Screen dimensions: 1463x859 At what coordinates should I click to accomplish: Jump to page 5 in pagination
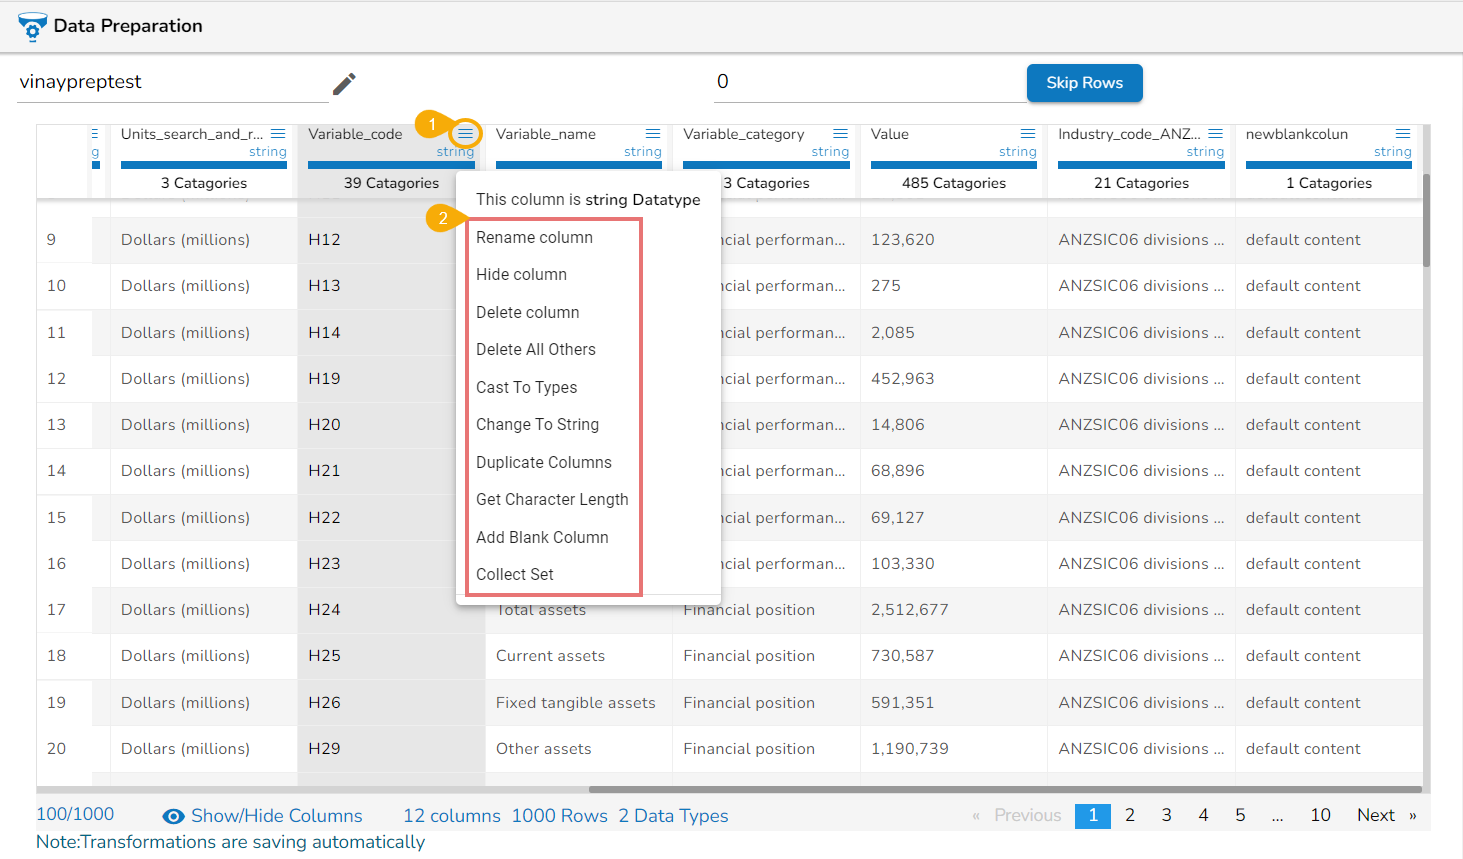tap(1240, 815)
